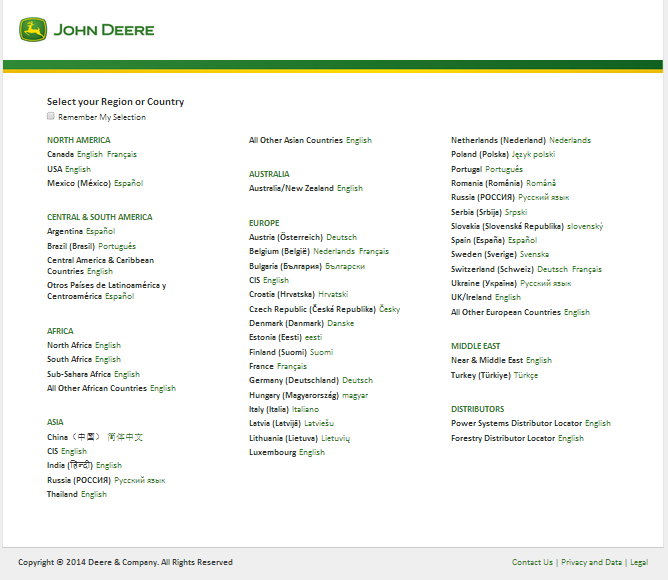Select South Africa English link
Viewport: 668px width, 580px height.
[108, 359]
